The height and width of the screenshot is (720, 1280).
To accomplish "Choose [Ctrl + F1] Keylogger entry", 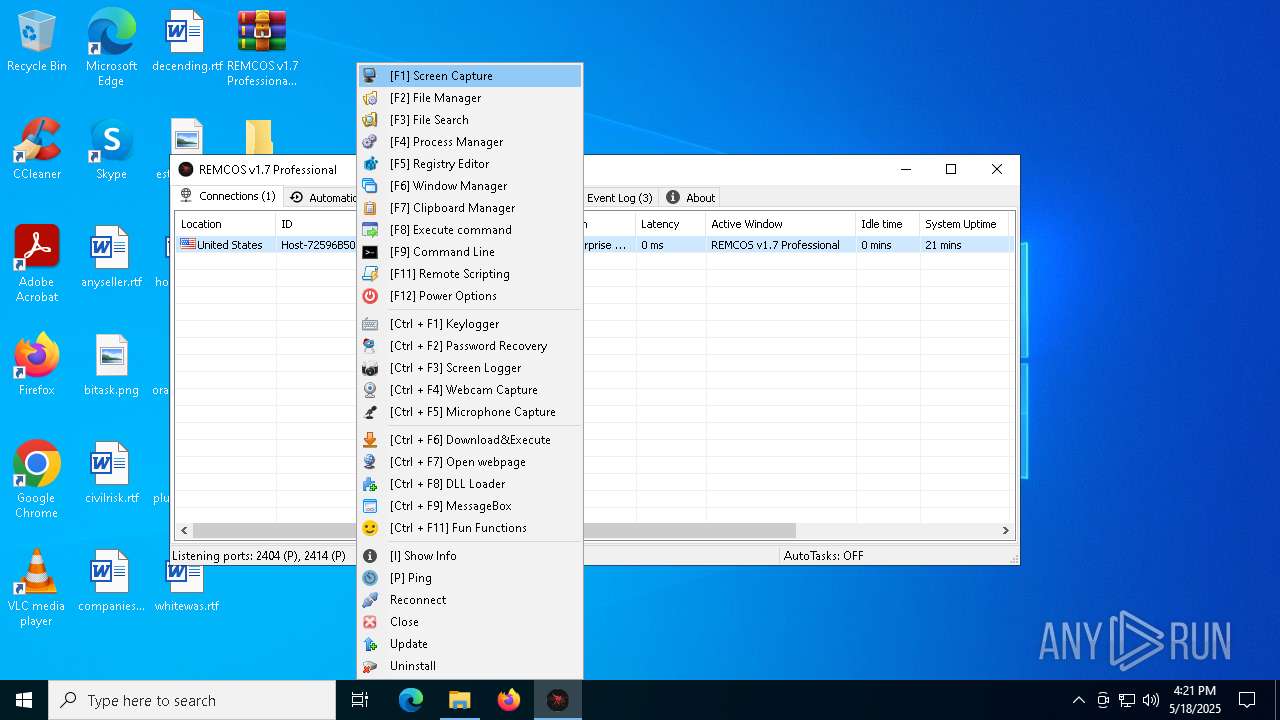I will point(470,324).
